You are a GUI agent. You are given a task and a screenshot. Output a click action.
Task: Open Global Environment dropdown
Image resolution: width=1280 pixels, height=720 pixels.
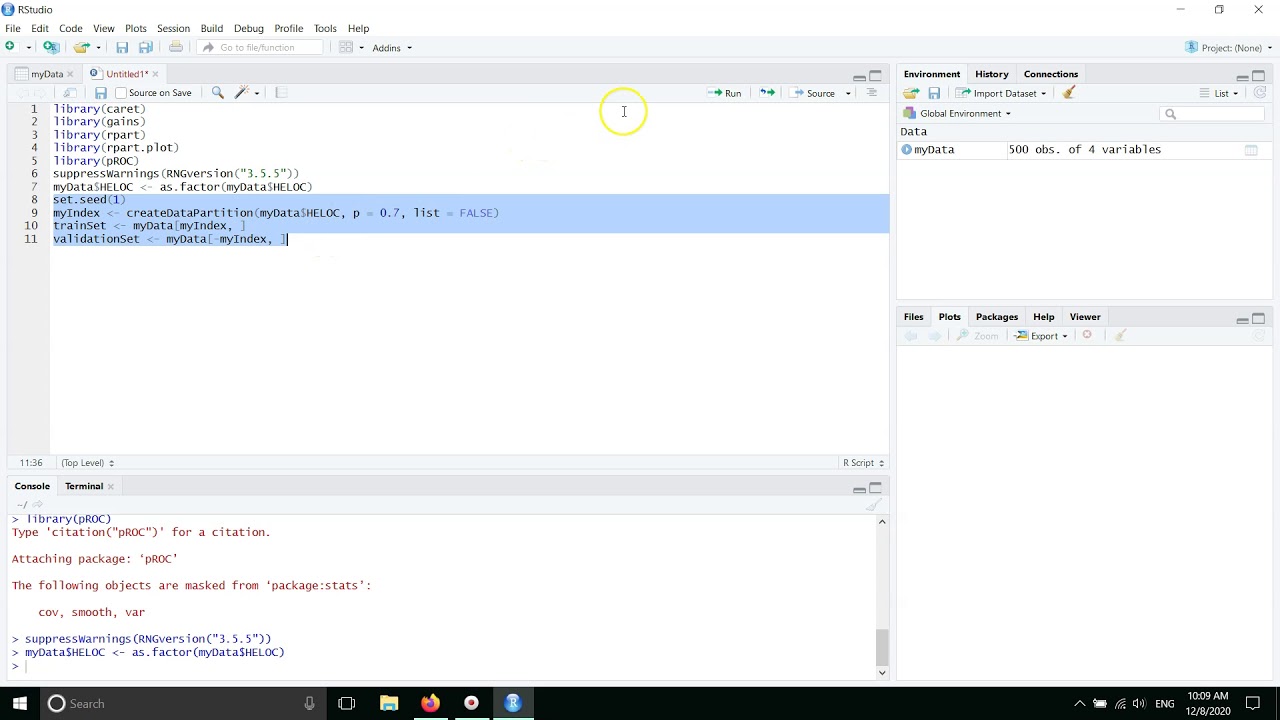(x=958, y=113)
